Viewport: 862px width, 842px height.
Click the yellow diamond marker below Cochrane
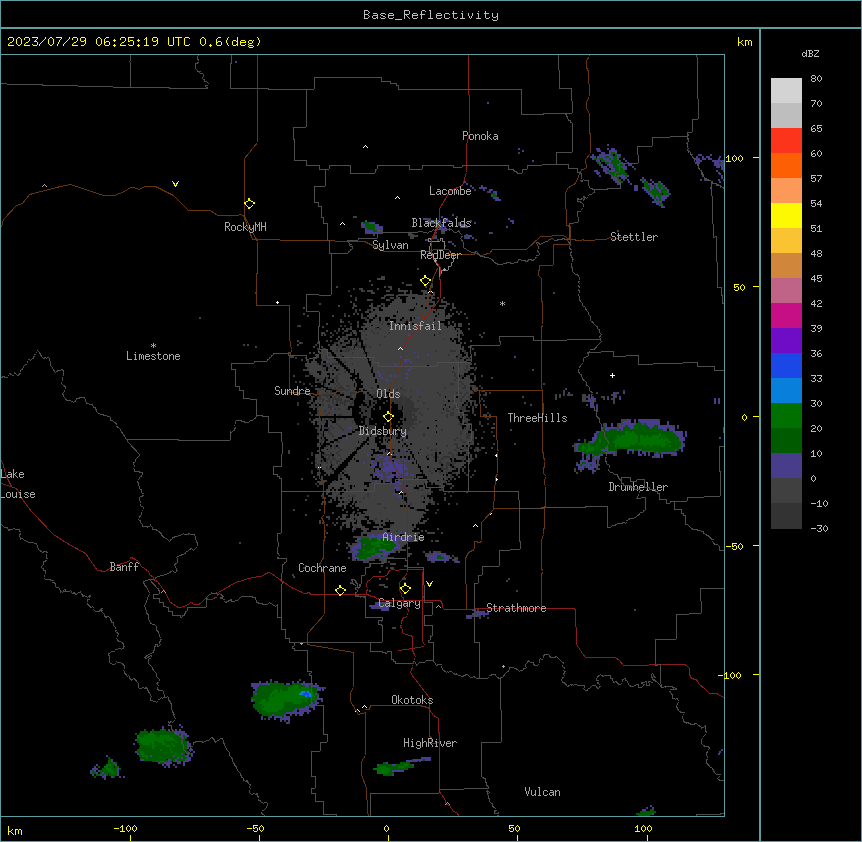[340, 590]
